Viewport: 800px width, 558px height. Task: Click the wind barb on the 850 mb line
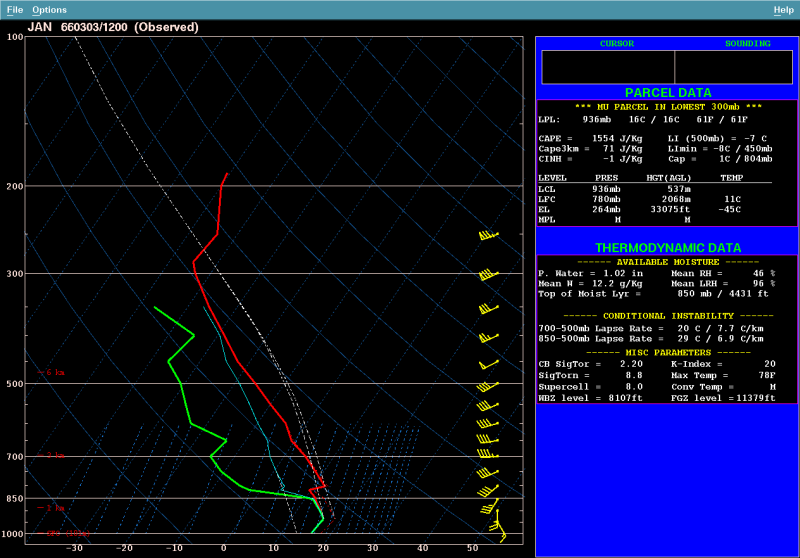(x=489, y=505)
